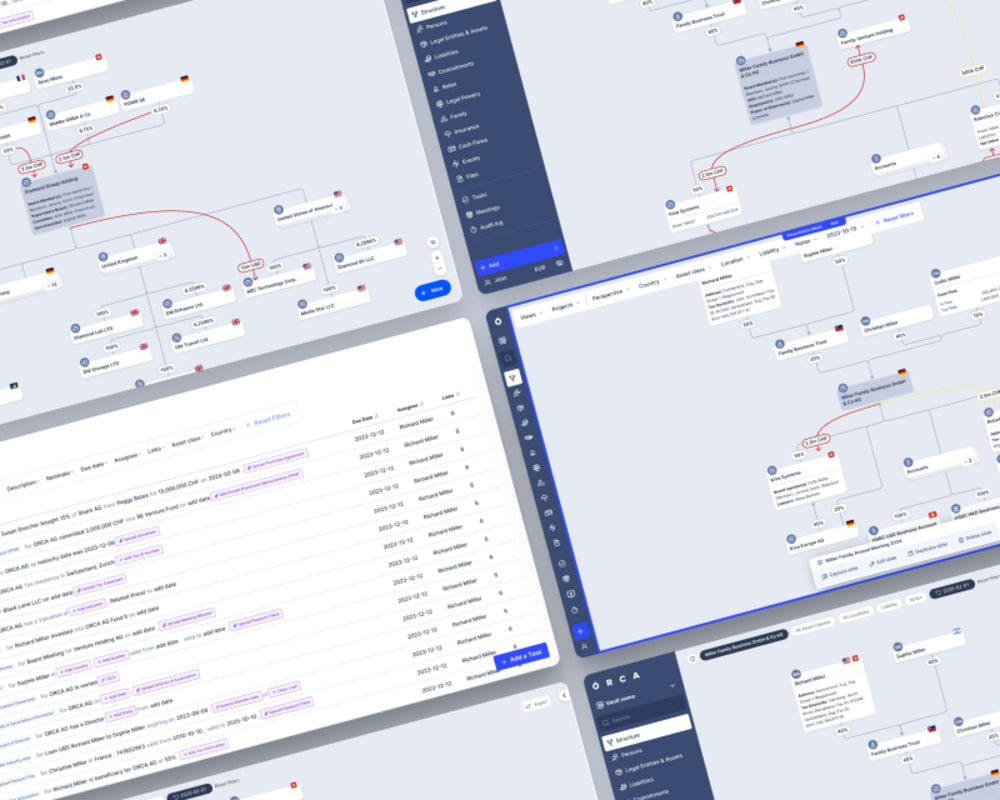Click the umbrella Insurance icon in collapsed sidebar
This screenshot has width=1000, height=800.
544,498
